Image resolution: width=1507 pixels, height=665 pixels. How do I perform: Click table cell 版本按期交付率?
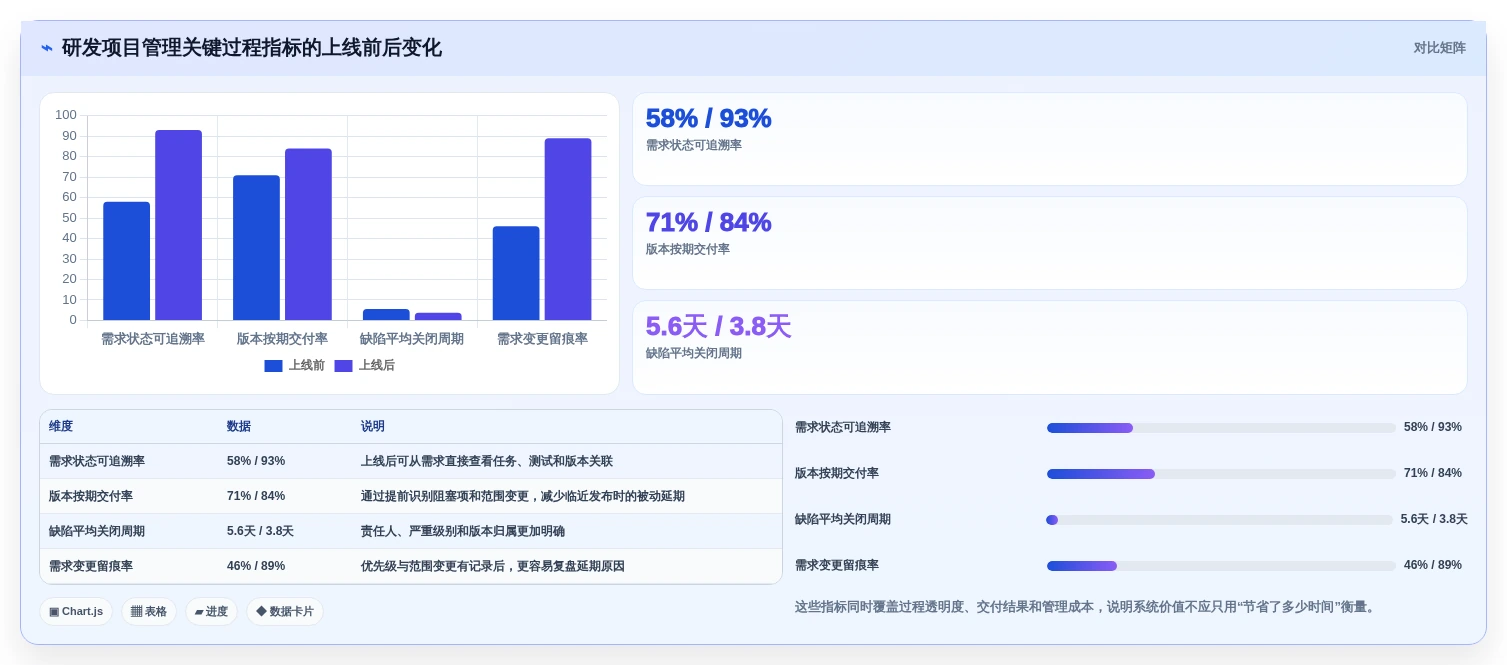[x=91, y=496]
